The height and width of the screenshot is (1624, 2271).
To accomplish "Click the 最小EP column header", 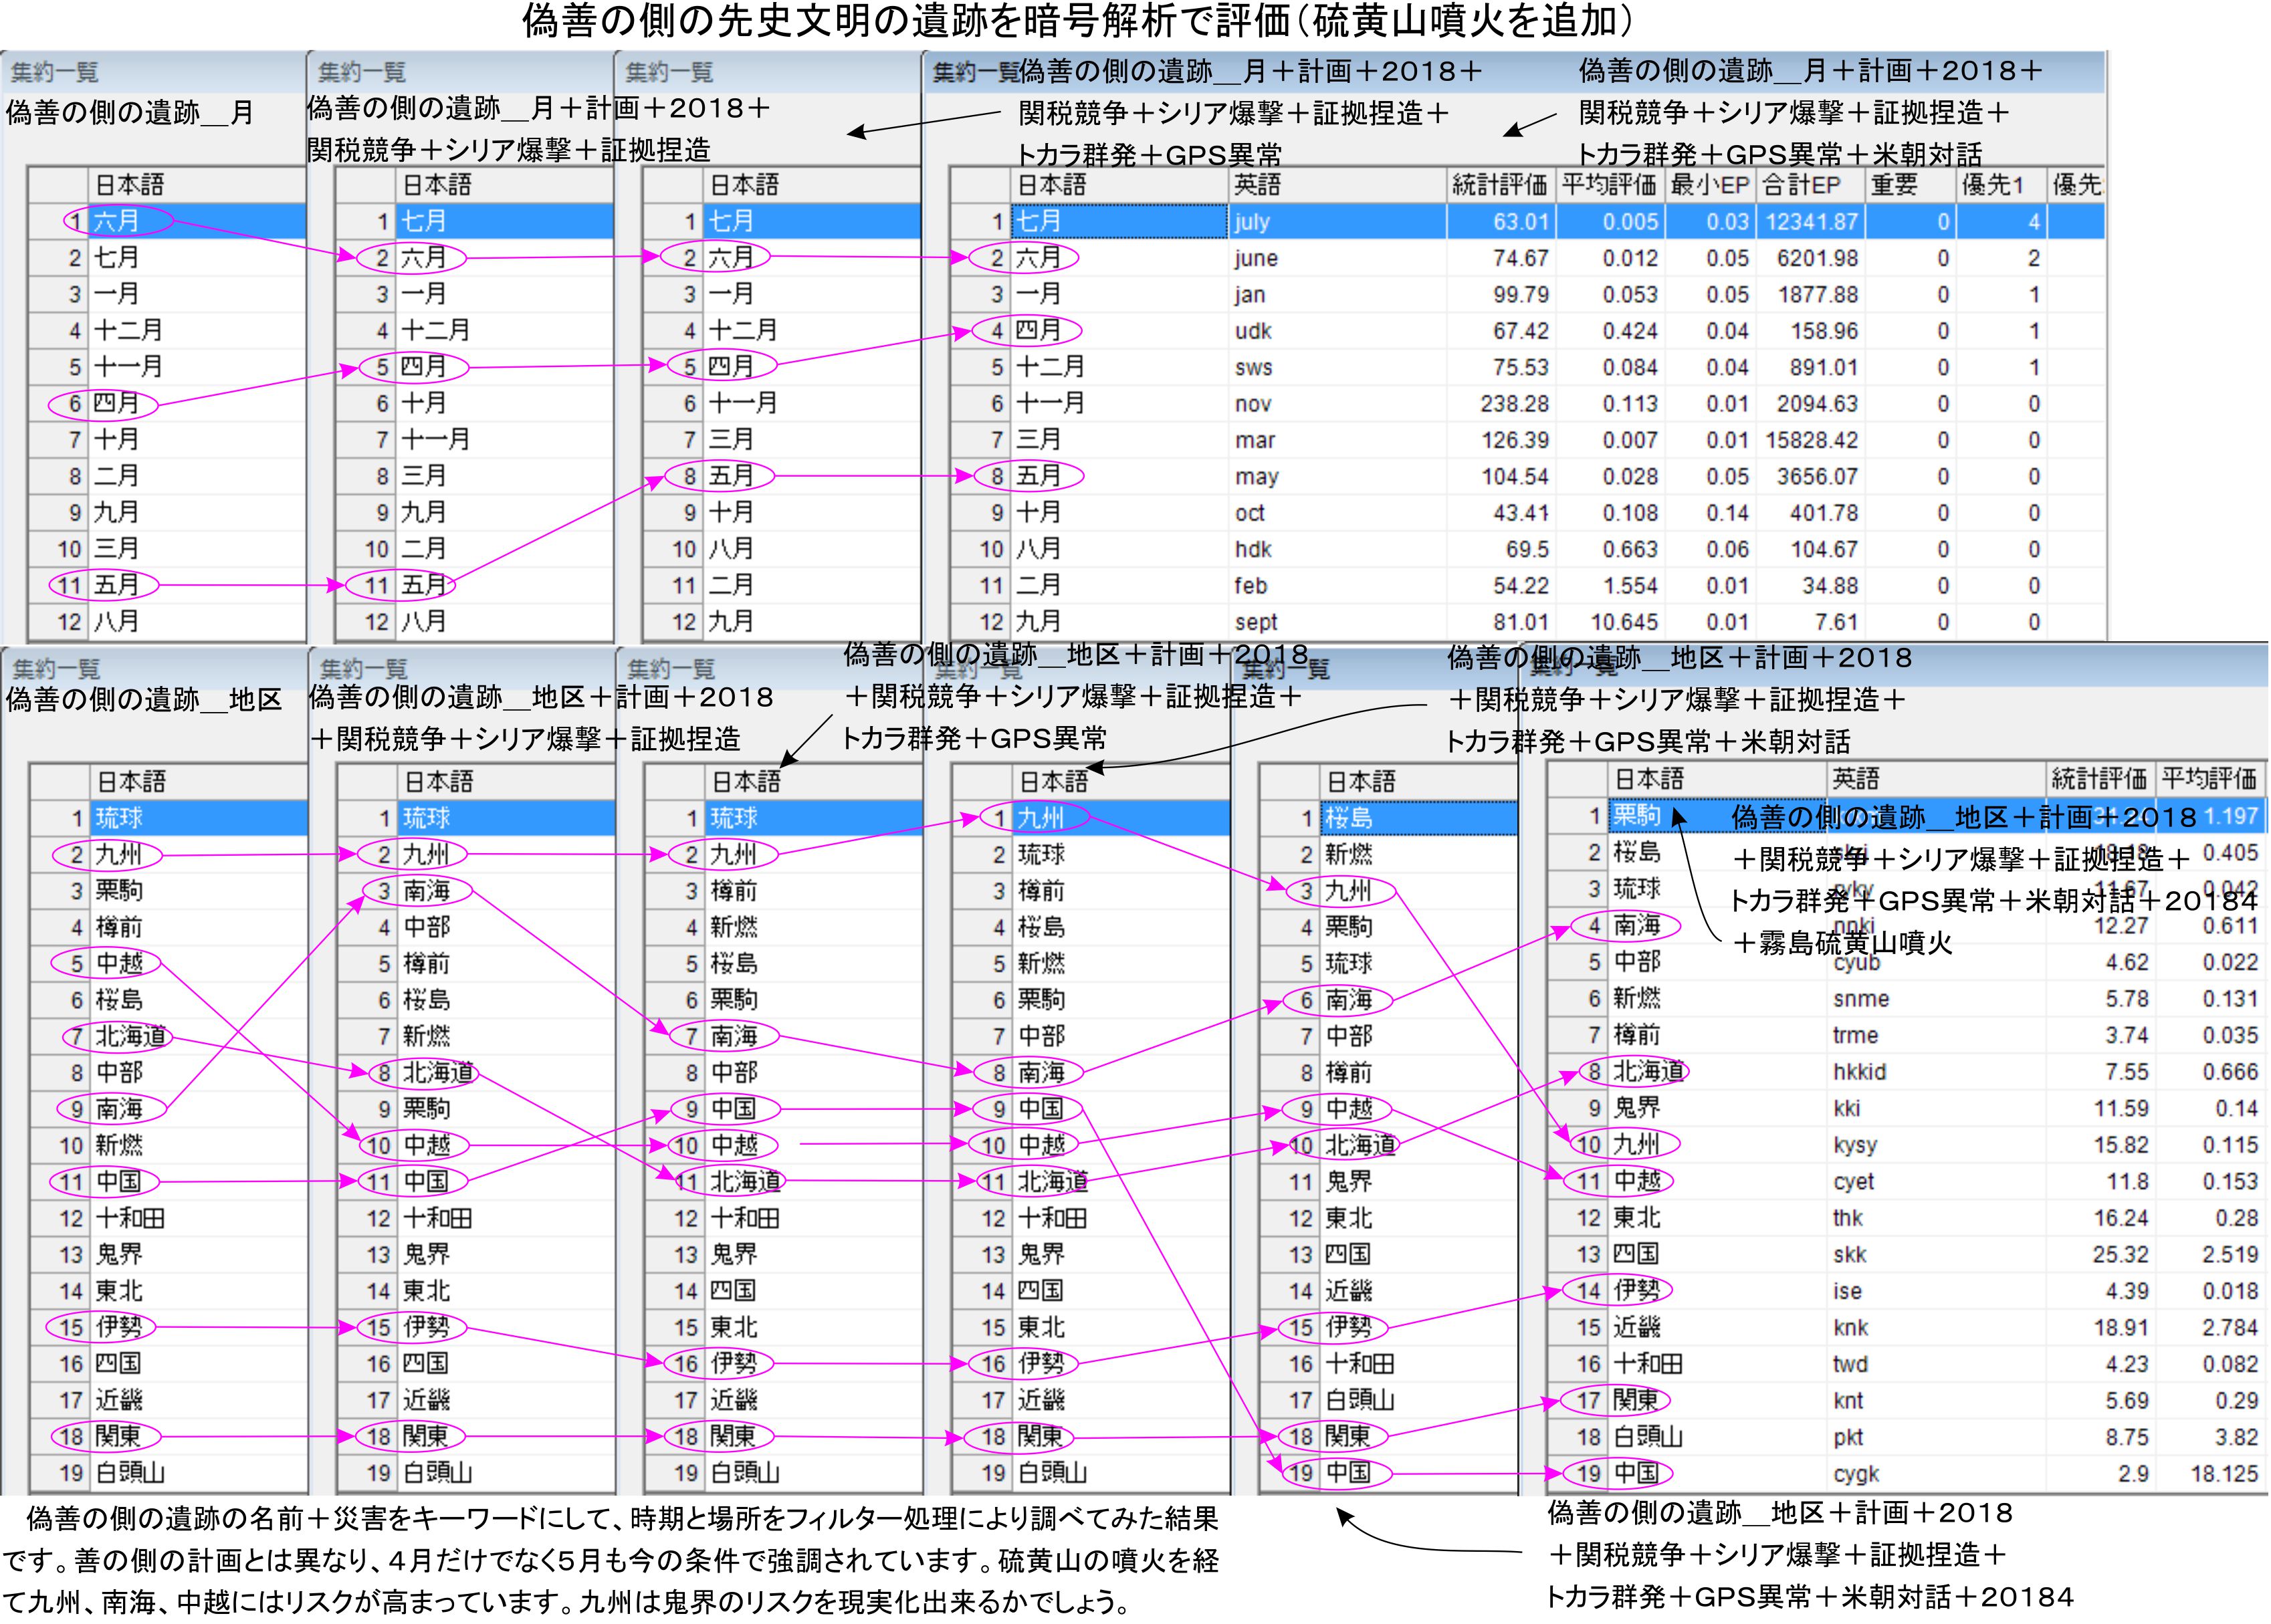I will [x=1709, y=185].
